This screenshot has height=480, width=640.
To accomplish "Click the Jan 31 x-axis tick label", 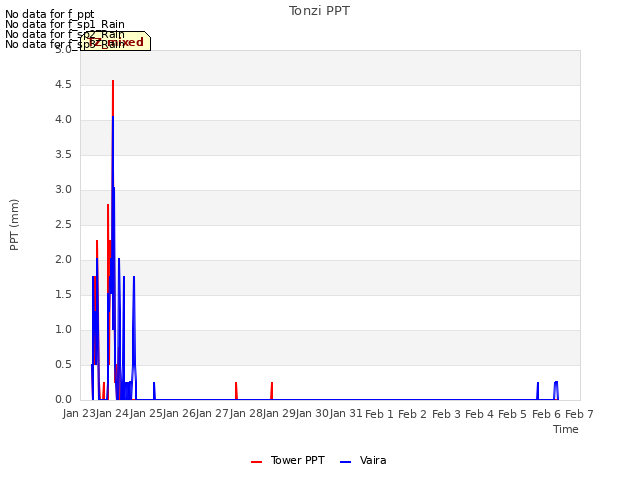I will coord(346,414).
